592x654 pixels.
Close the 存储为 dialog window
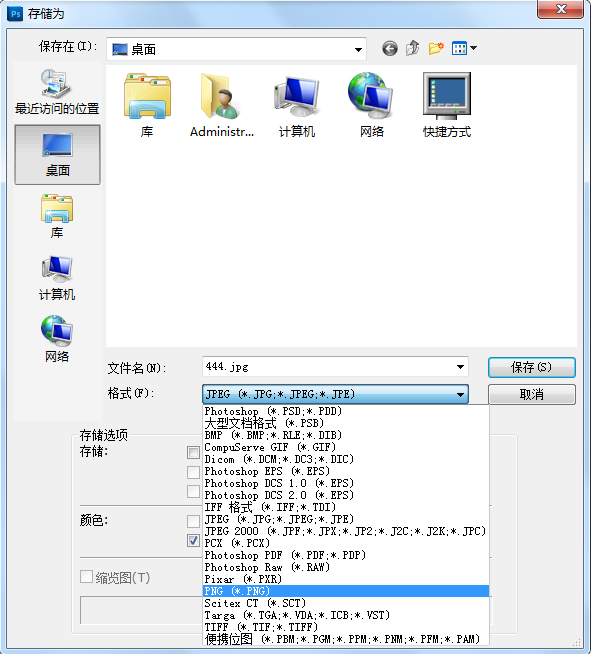[x=561, y=9]
